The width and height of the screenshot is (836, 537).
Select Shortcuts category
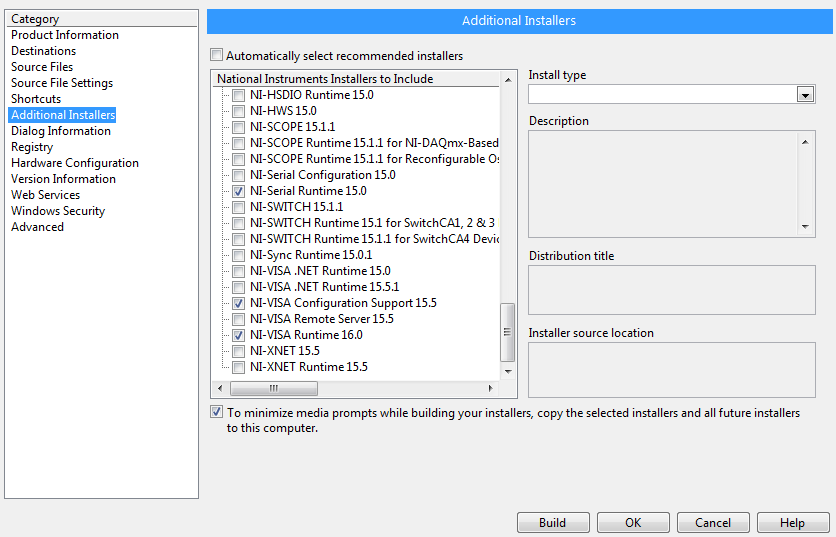[x=36, y=99]
